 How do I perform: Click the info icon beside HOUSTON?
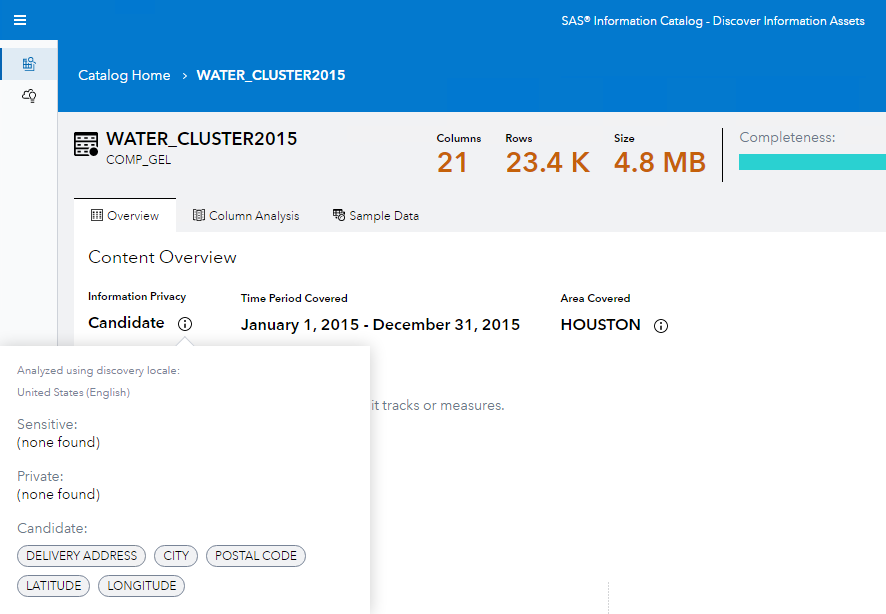[x=661, y=326]
